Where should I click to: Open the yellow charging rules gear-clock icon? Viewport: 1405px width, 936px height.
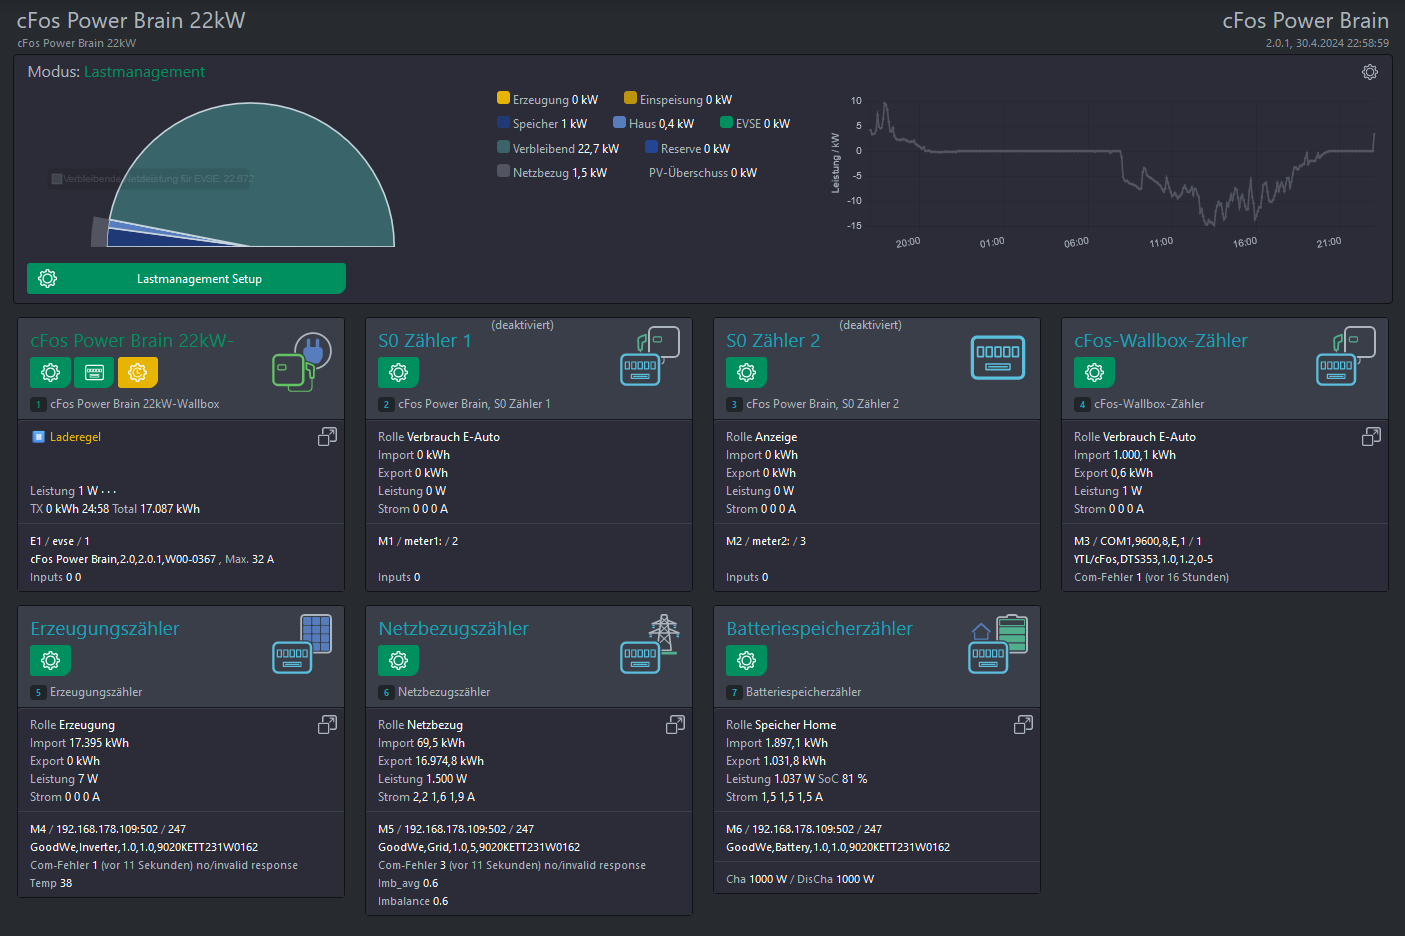138,373
